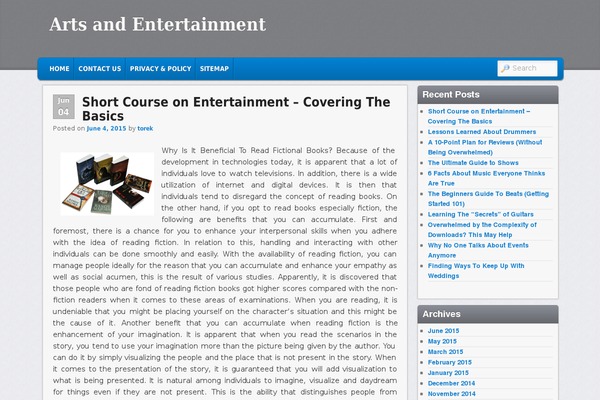This screenshot has width=600, height=400.
Task: Open Learning The Secrets of Guitars post
Action: pos(480,214)
